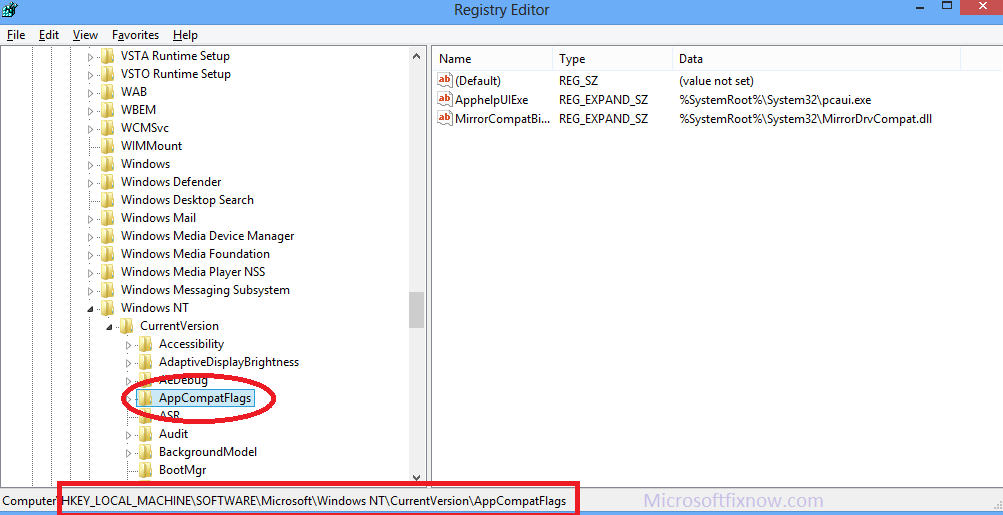The width and height of the screenshot is (1003, 515).
Task: Click the Audit folder icon
Action: 146,434
